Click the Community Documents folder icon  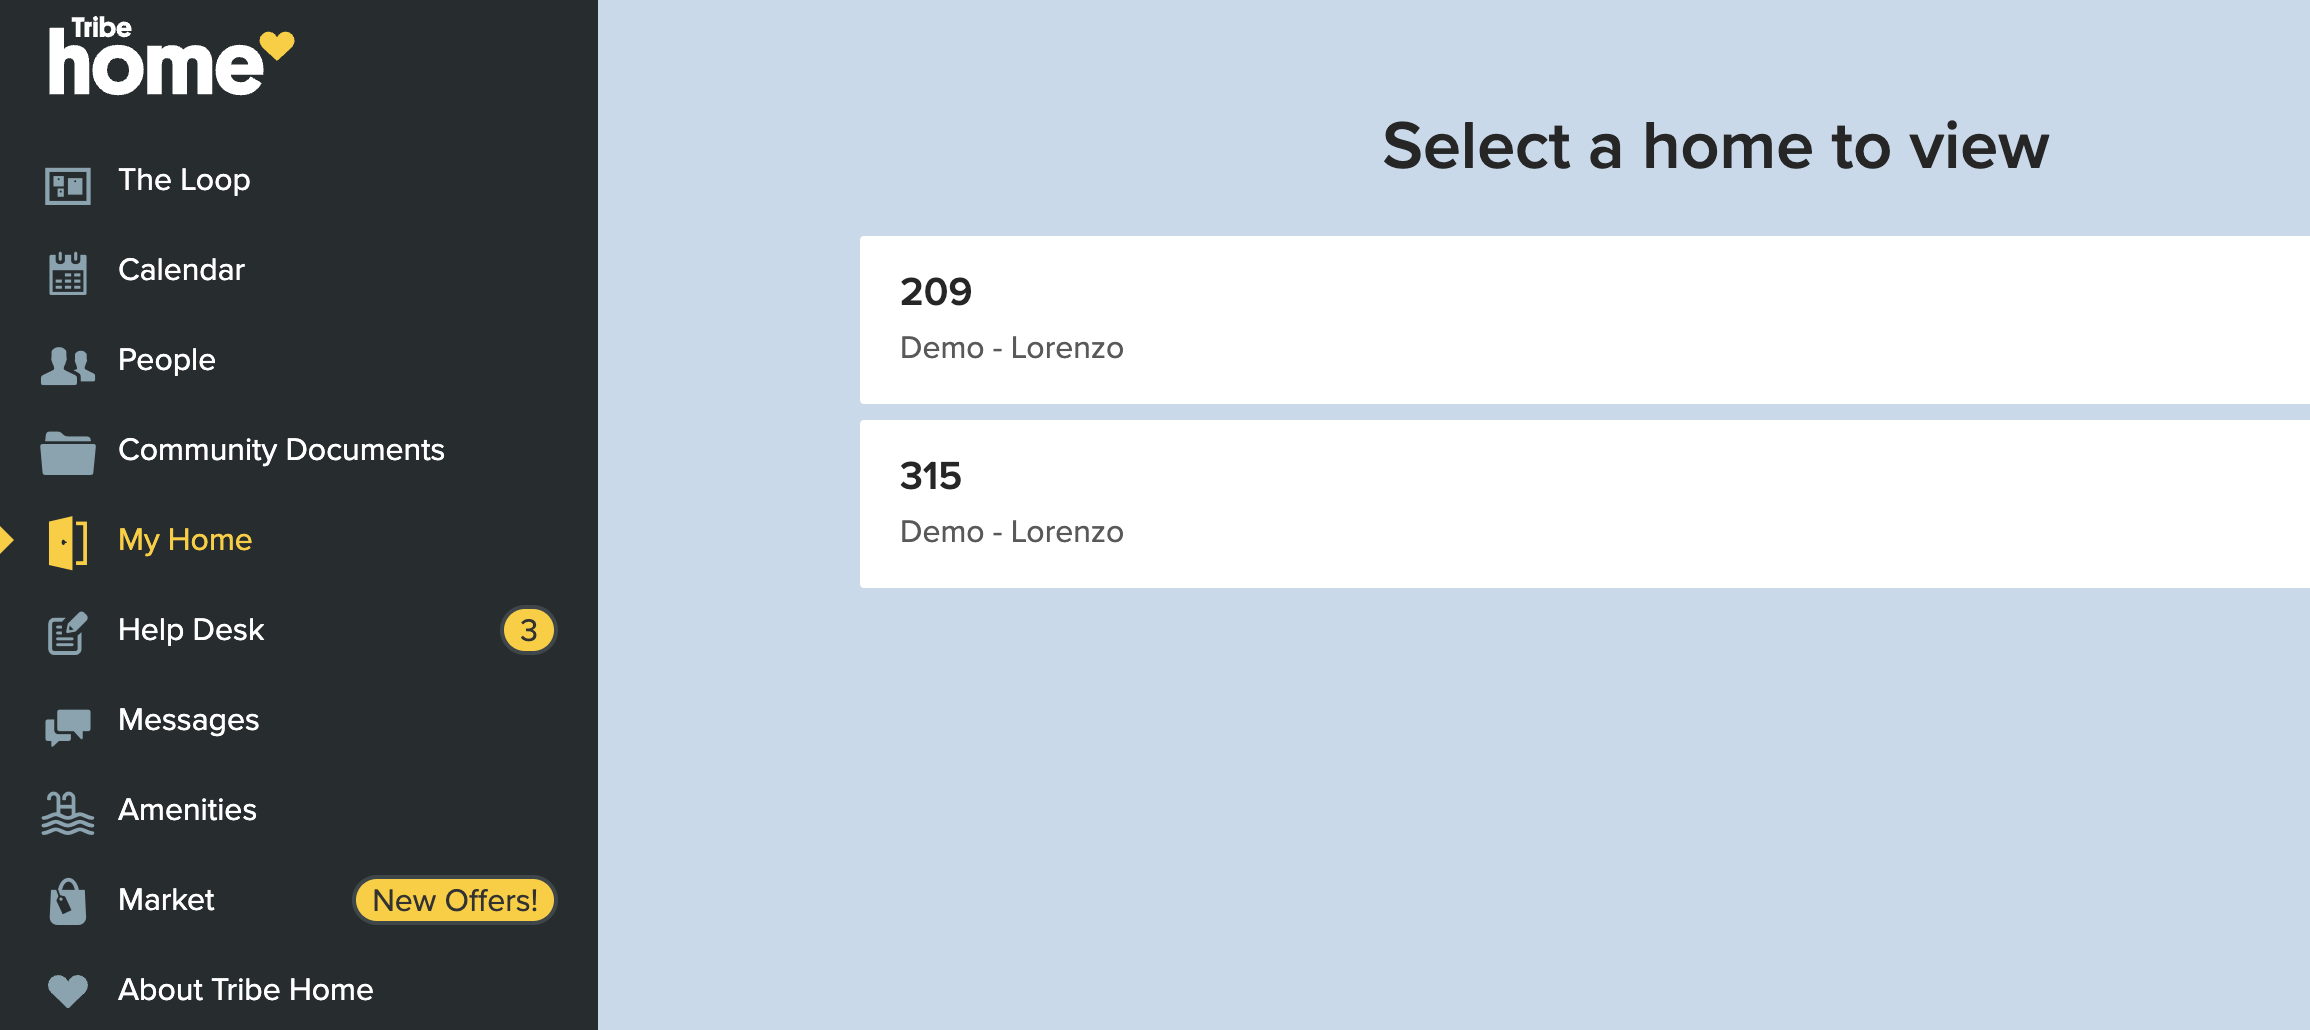point(68,453)
